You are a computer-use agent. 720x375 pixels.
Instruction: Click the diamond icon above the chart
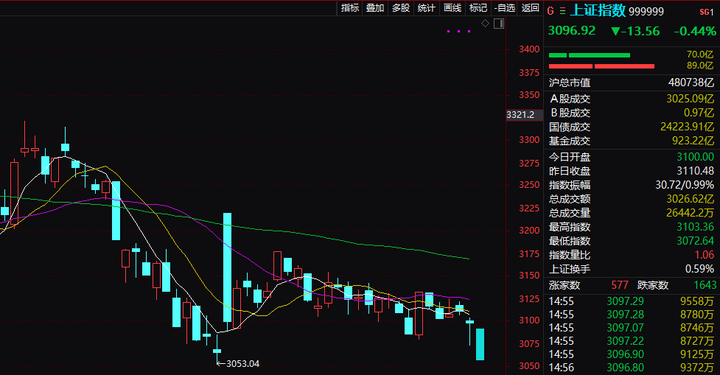[x=485, y=23]
